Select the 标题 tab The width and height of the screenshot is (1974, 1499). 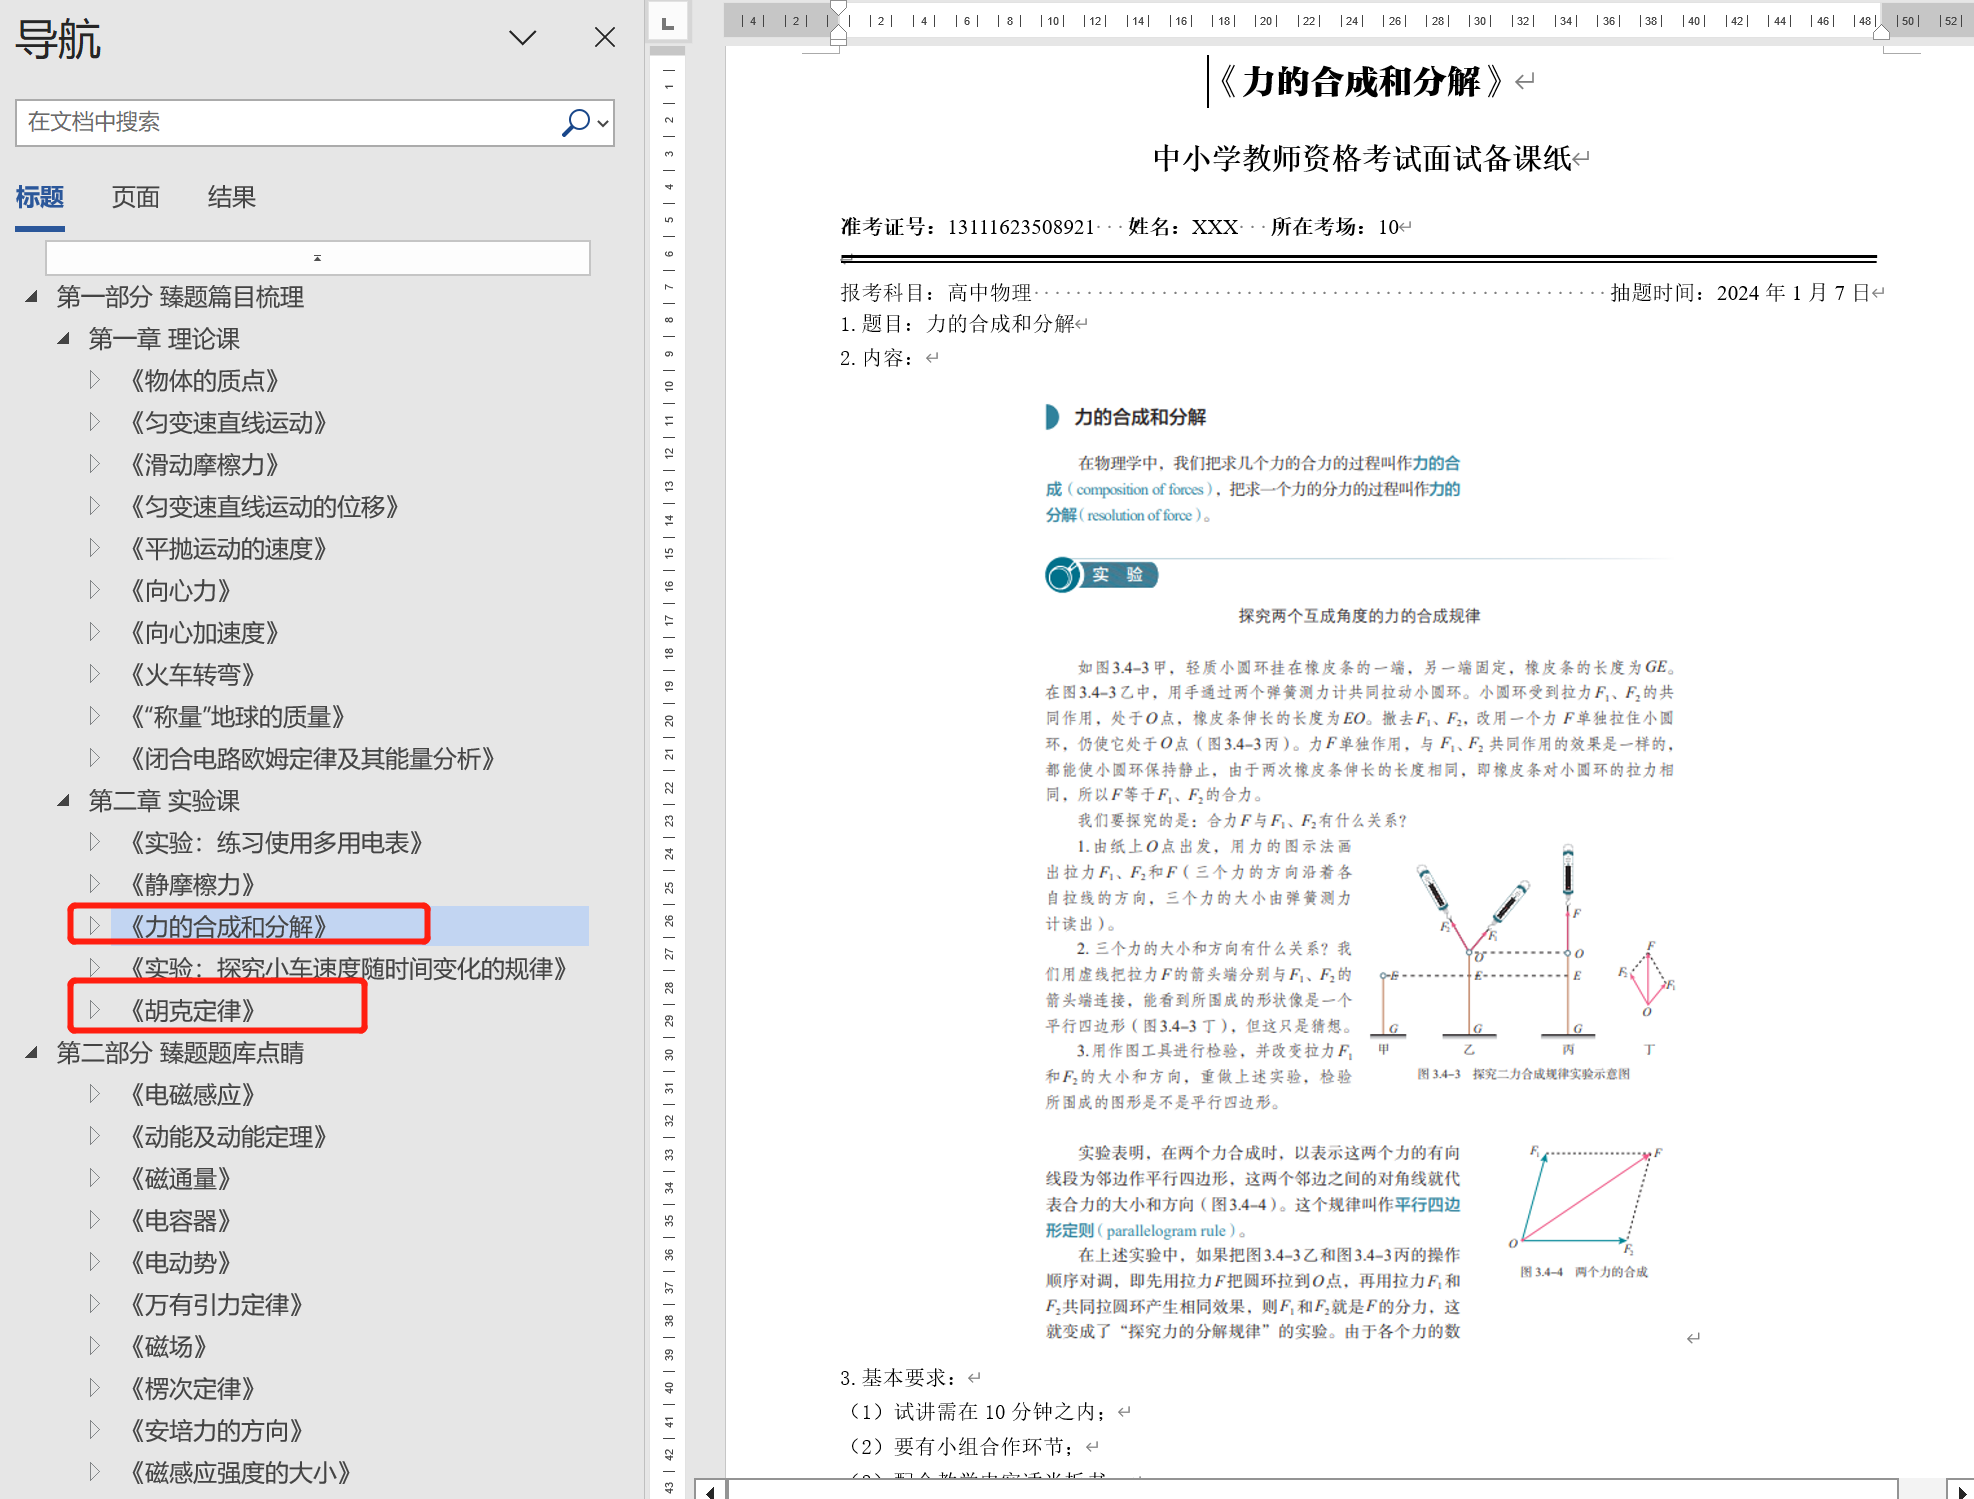(40, 197)
